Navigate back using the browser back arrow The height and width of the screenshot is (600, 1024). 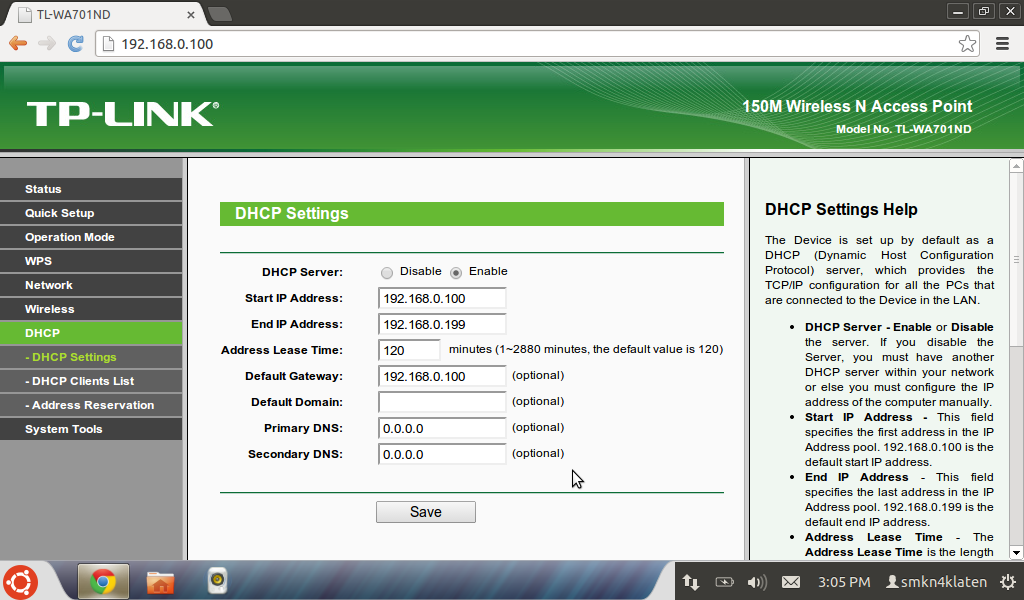click(x=17, y=44)
